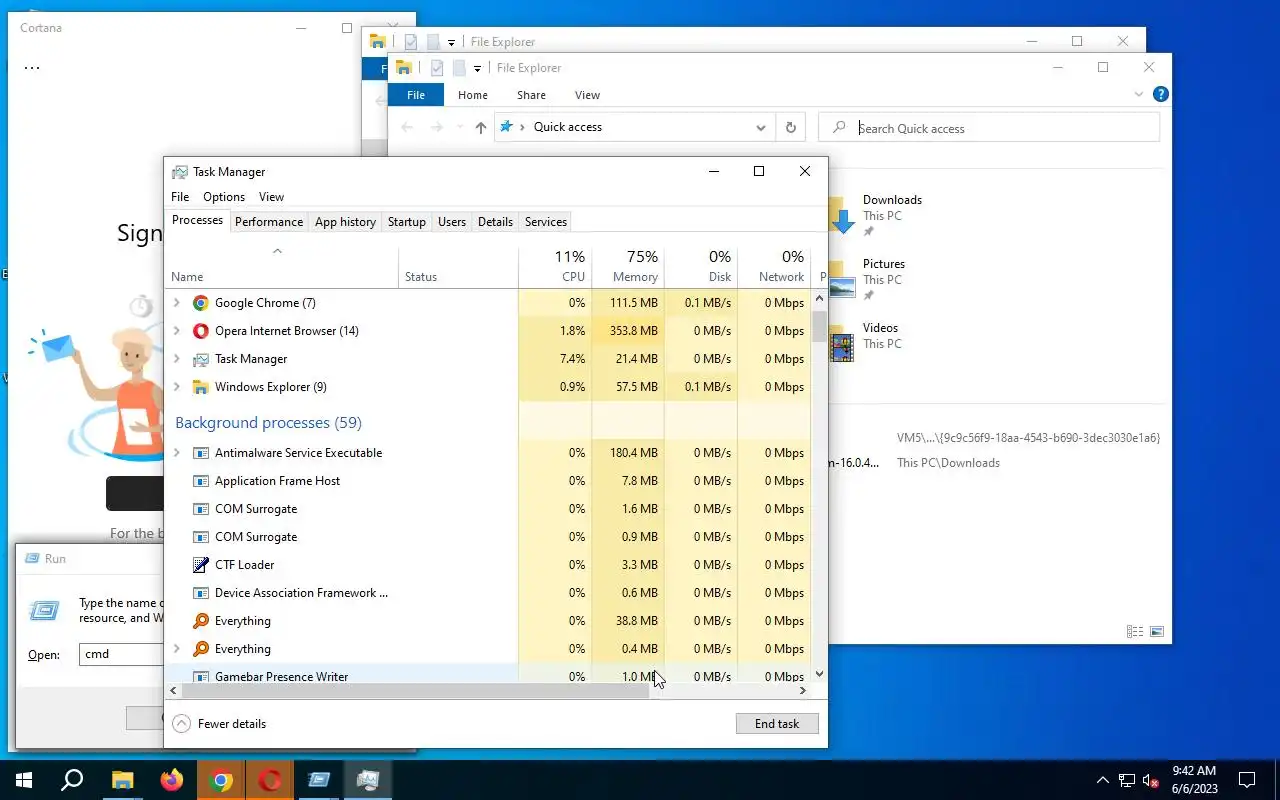This screenshot has width=1280, height=800.
Task: Sort processes by the CPU column
Action: [555, 266]
